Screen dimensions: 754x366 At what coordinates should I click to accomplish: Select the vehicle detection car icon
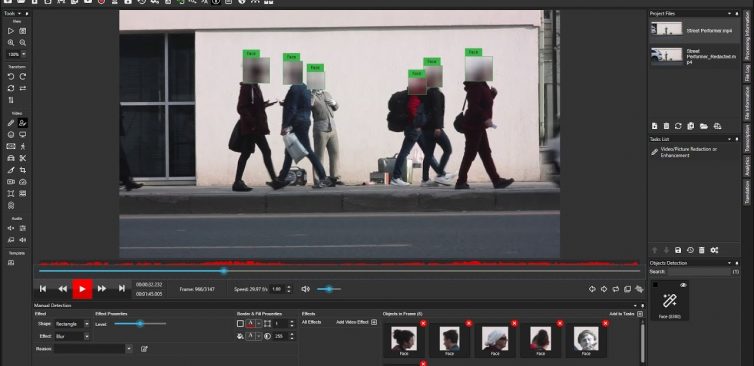(x=11, y=158)
